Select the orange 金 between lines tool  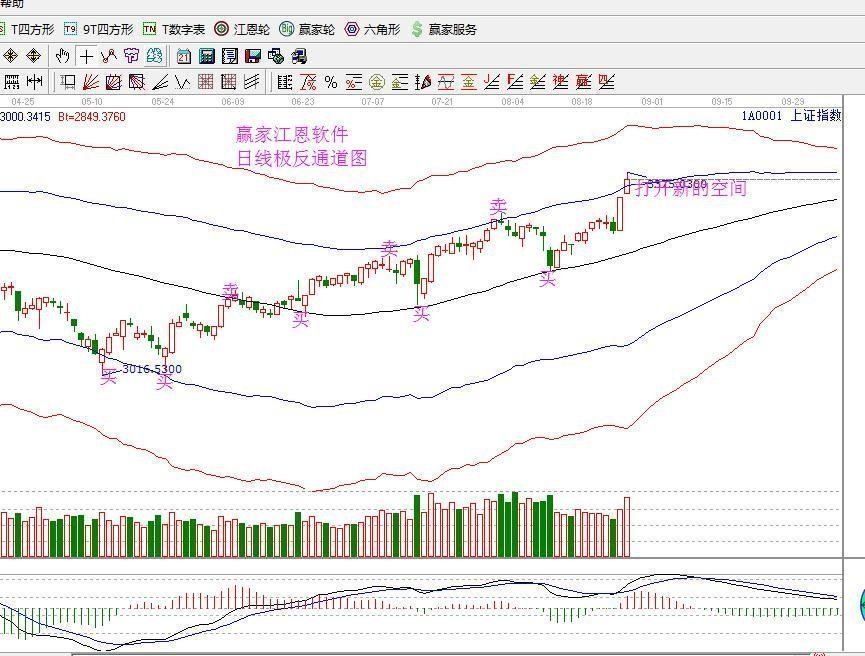[x=468, y=83]
